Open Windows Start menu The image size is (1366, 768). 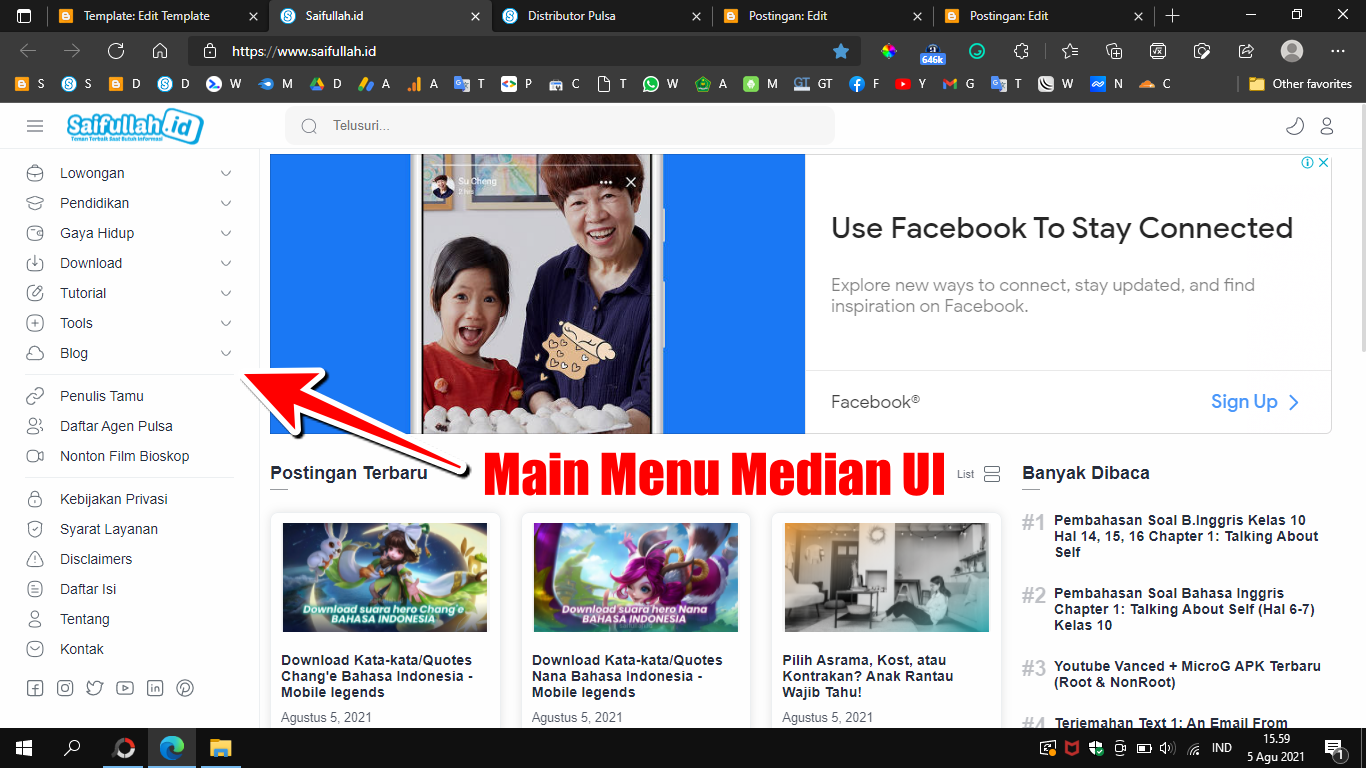23,748
